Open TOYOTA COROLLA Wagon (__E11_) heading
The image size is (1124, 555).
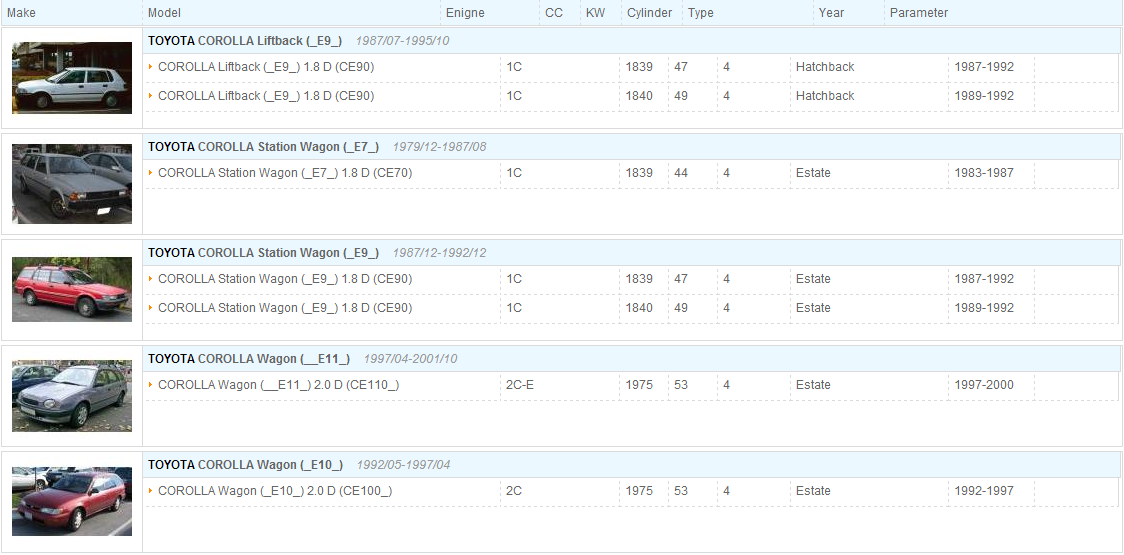(x=249, y=359)
